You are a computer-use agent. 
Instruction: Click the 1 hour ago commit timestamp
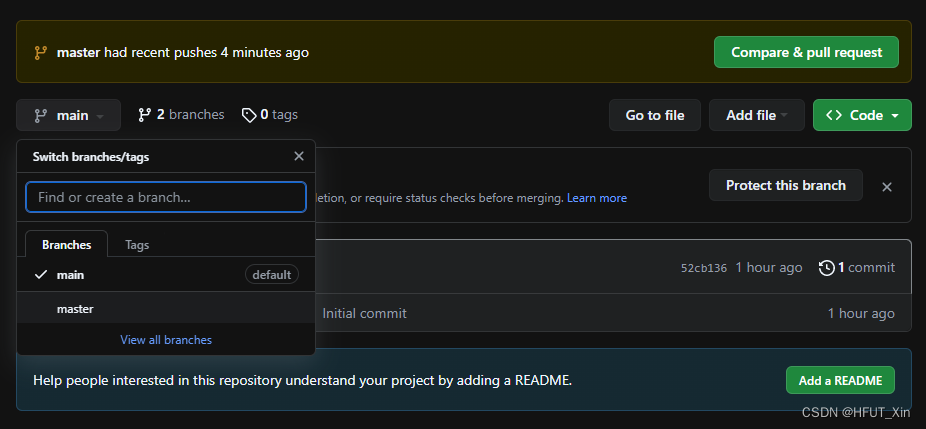(x=769, y=268)
